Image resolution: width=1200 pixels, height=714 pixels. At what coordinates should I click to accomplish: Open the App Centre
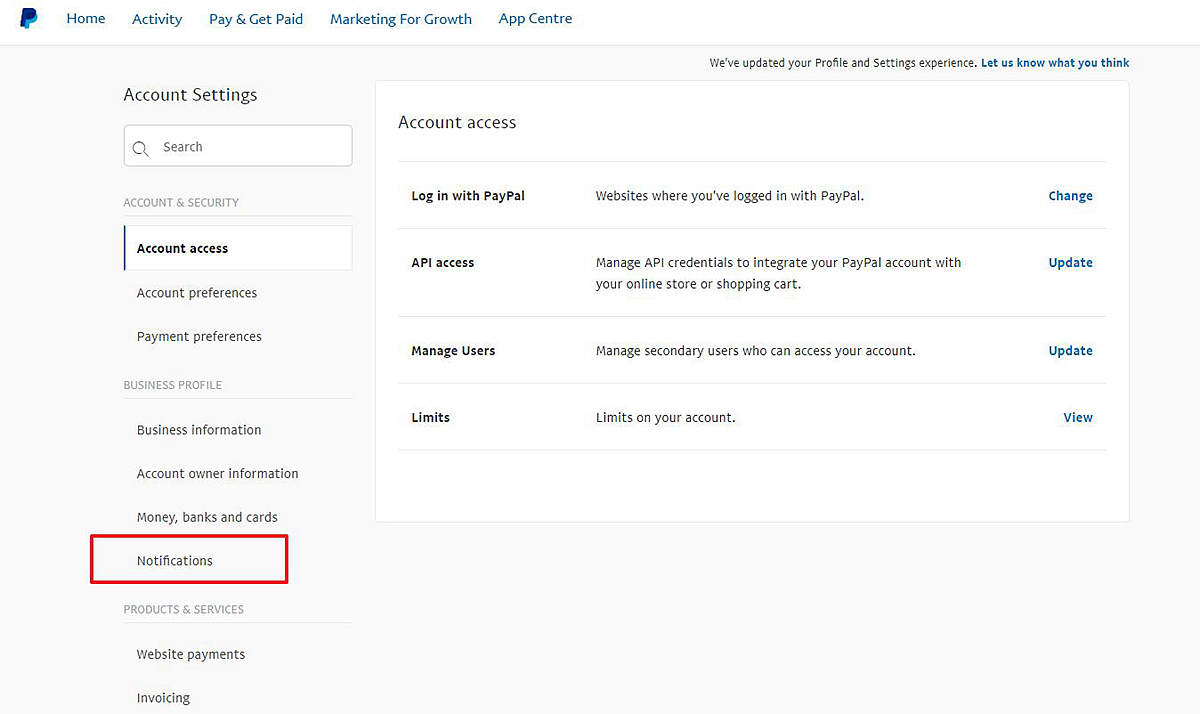click(535, 18)
